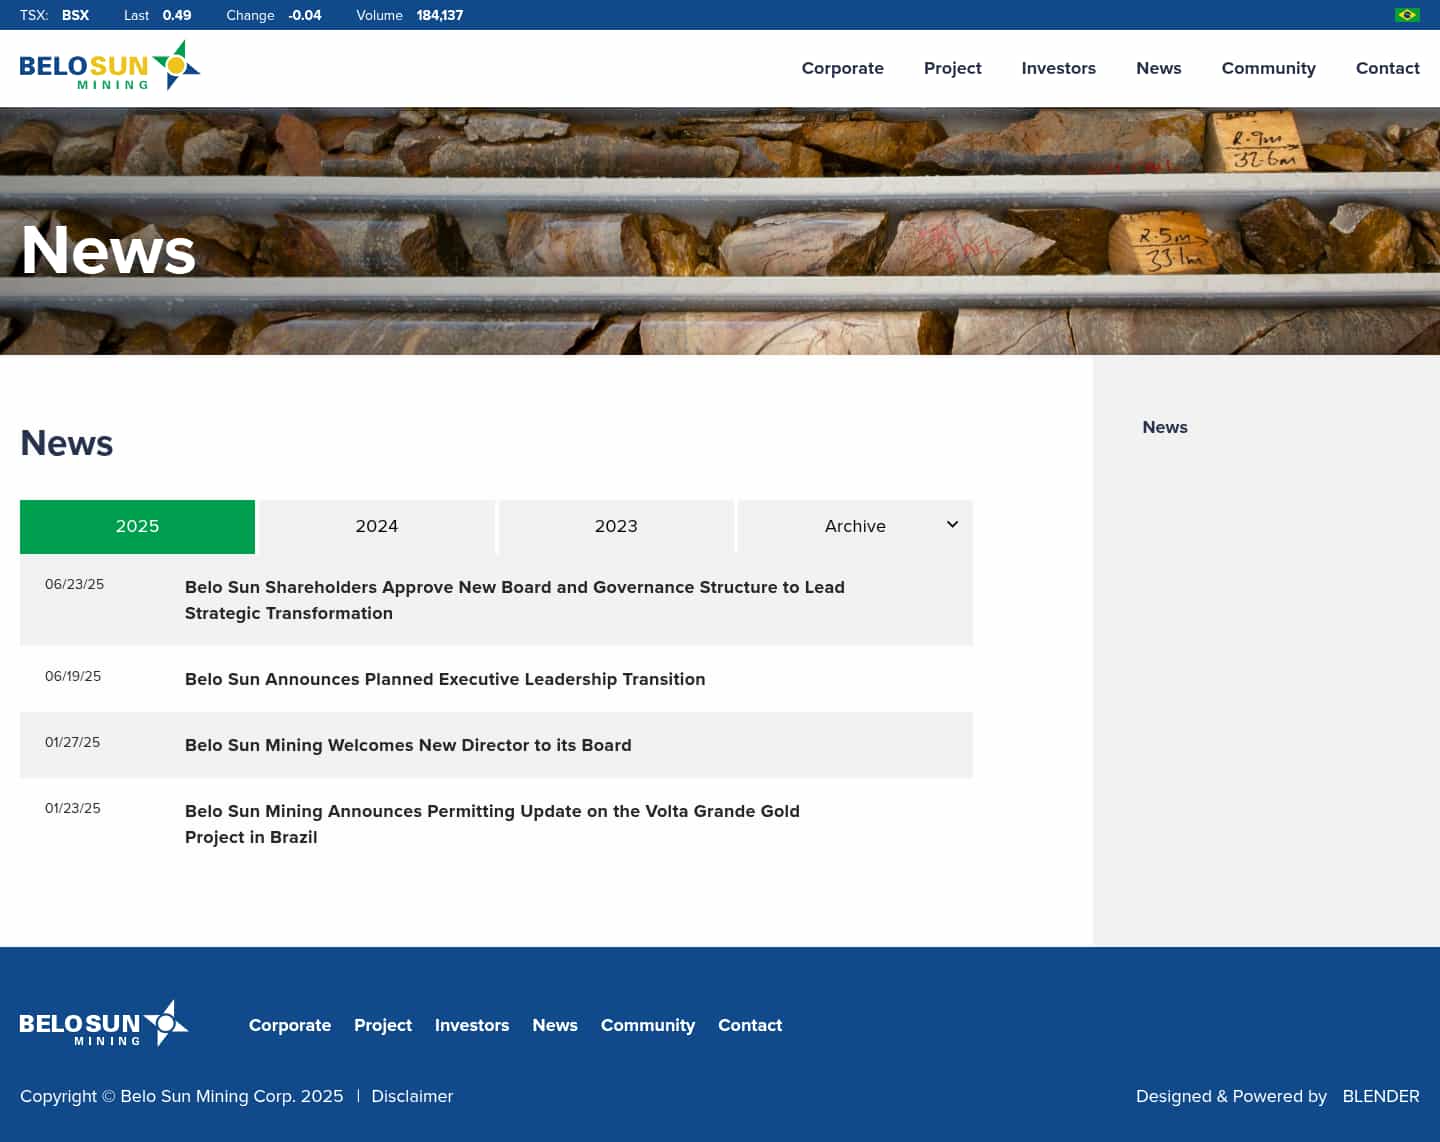This screenshot has width=1440, height=1142.
Task: Click the yellow sun symbol in the logo
Action: (x=176, y=64)
